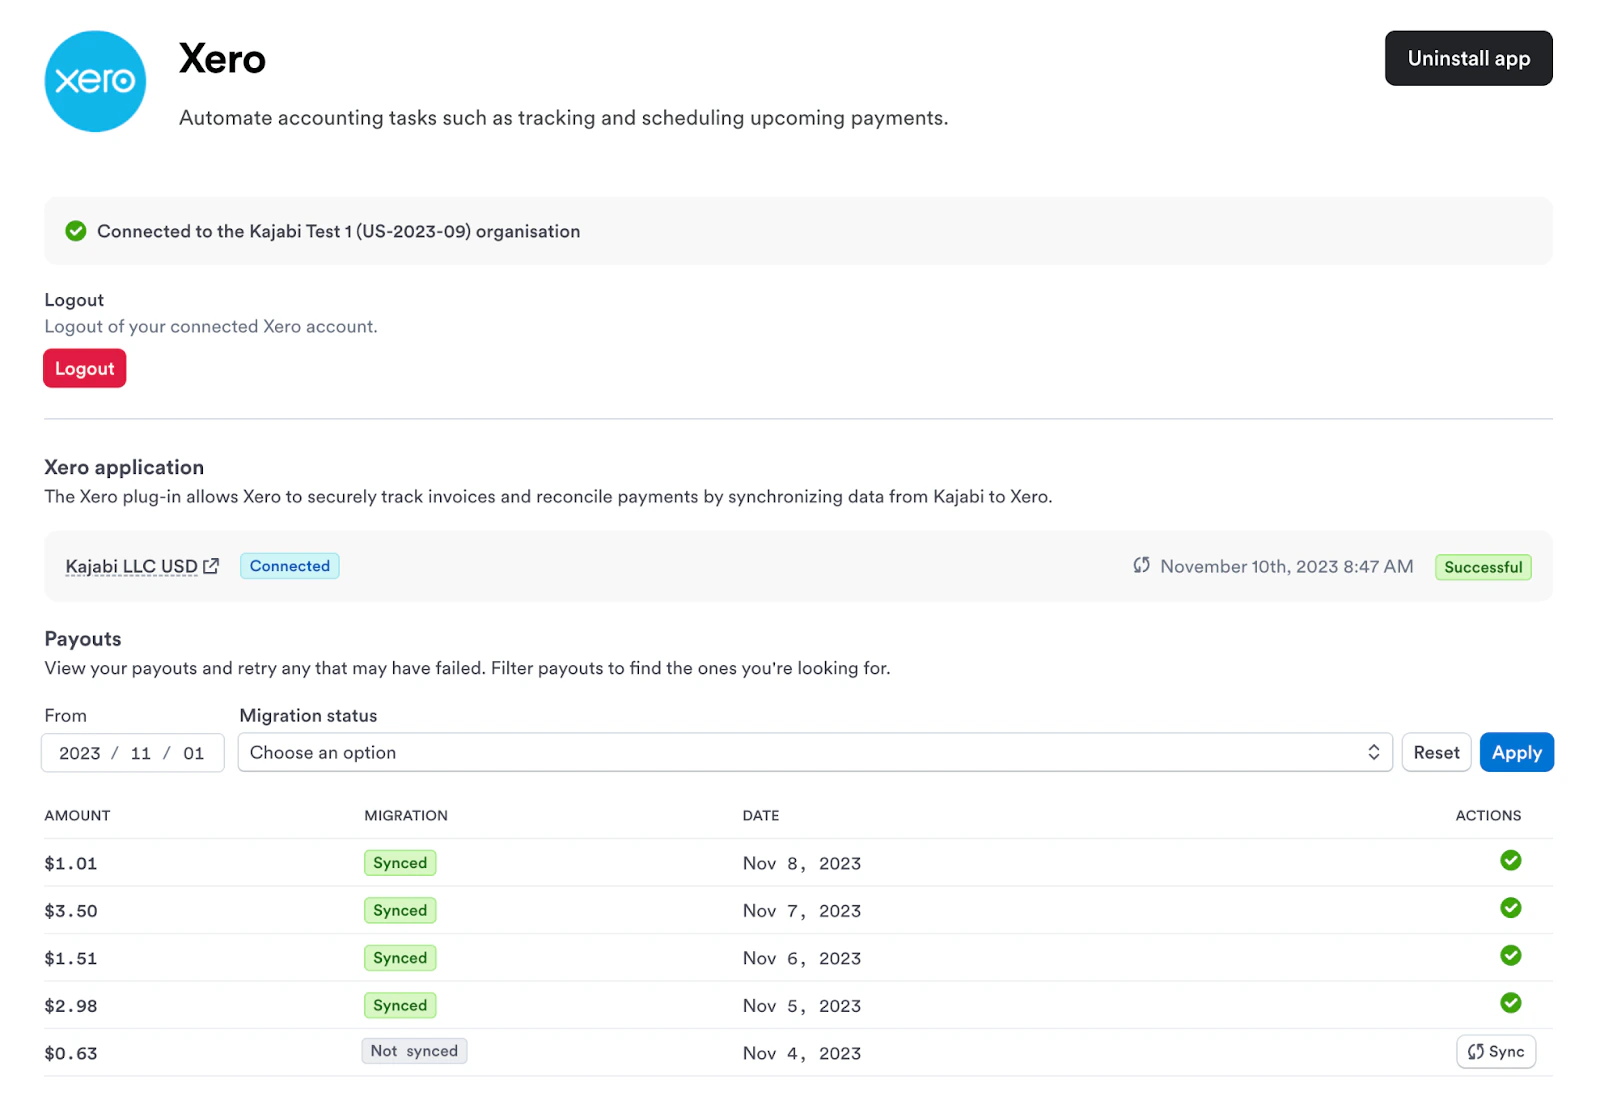Image resolution: width=1600 pixels, height=1094 pixels.
Task: Click the stepper chevrons on Choose an option
Action: (x=1374, y=752)
